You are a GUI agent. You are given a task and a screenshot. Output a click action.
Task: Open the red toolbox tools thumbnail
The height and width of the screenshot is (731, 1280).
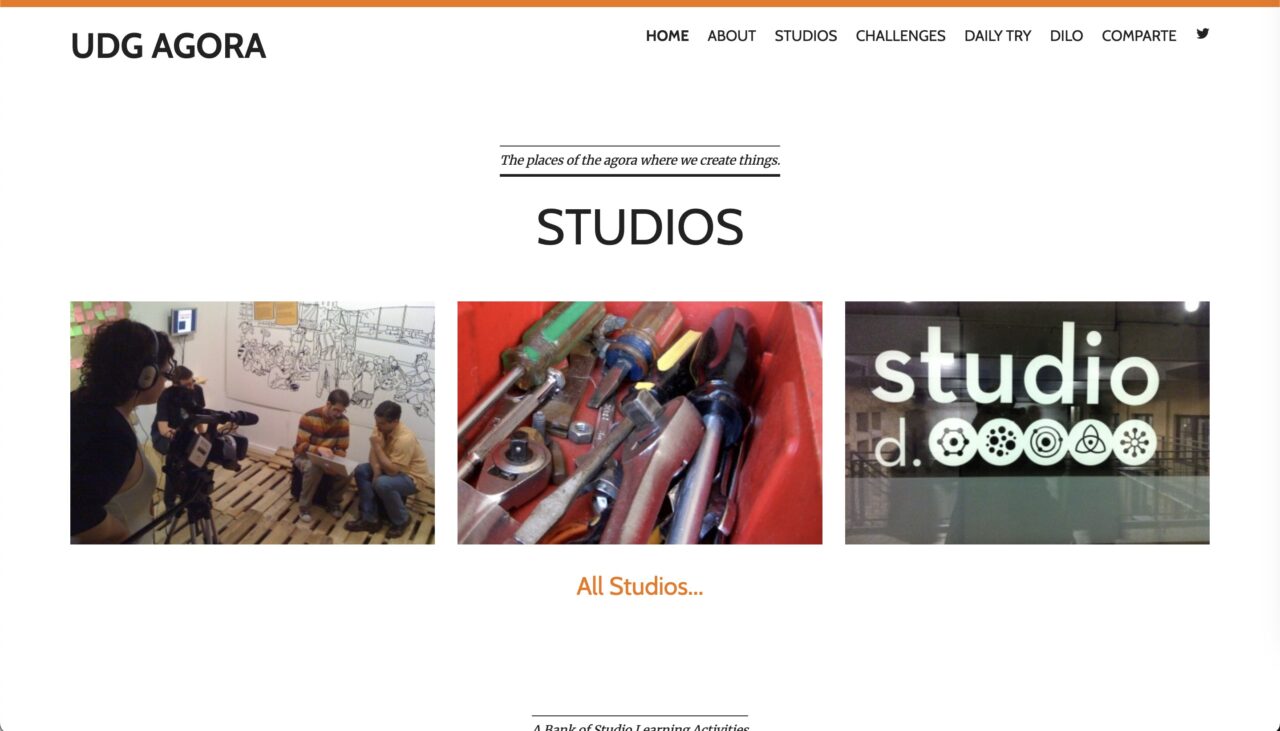(x=640, y=423)
